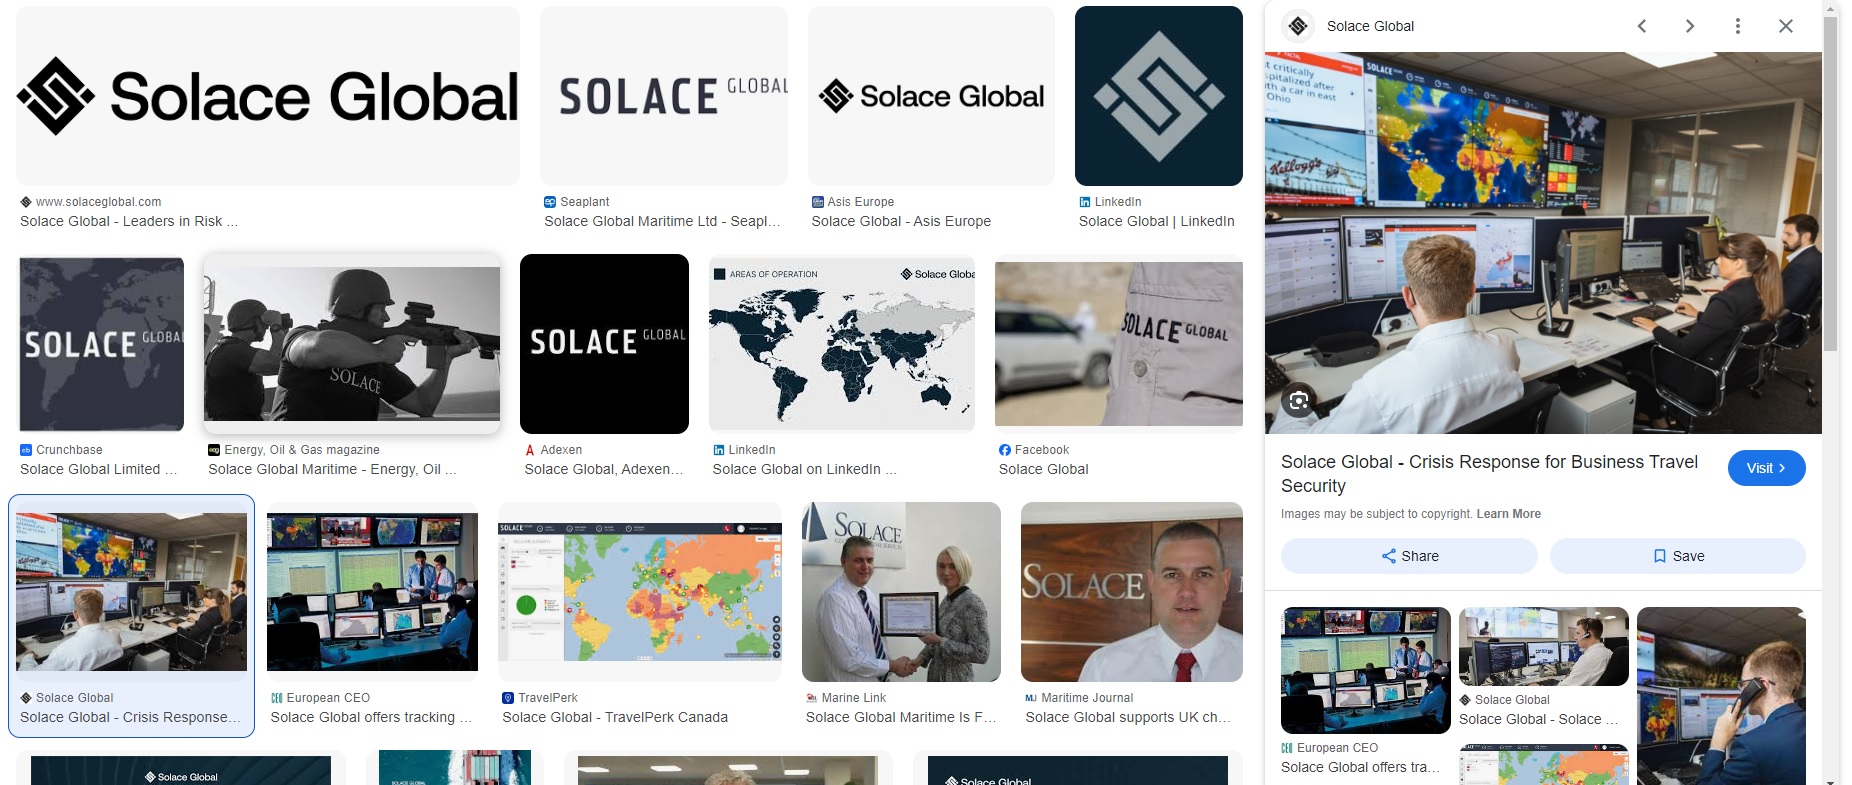Image resolution: width=1852 pixels, height=785 pixels.
Task: Go to next image in preview panel
Action: pyautogui.click(x=1690, y=26)
